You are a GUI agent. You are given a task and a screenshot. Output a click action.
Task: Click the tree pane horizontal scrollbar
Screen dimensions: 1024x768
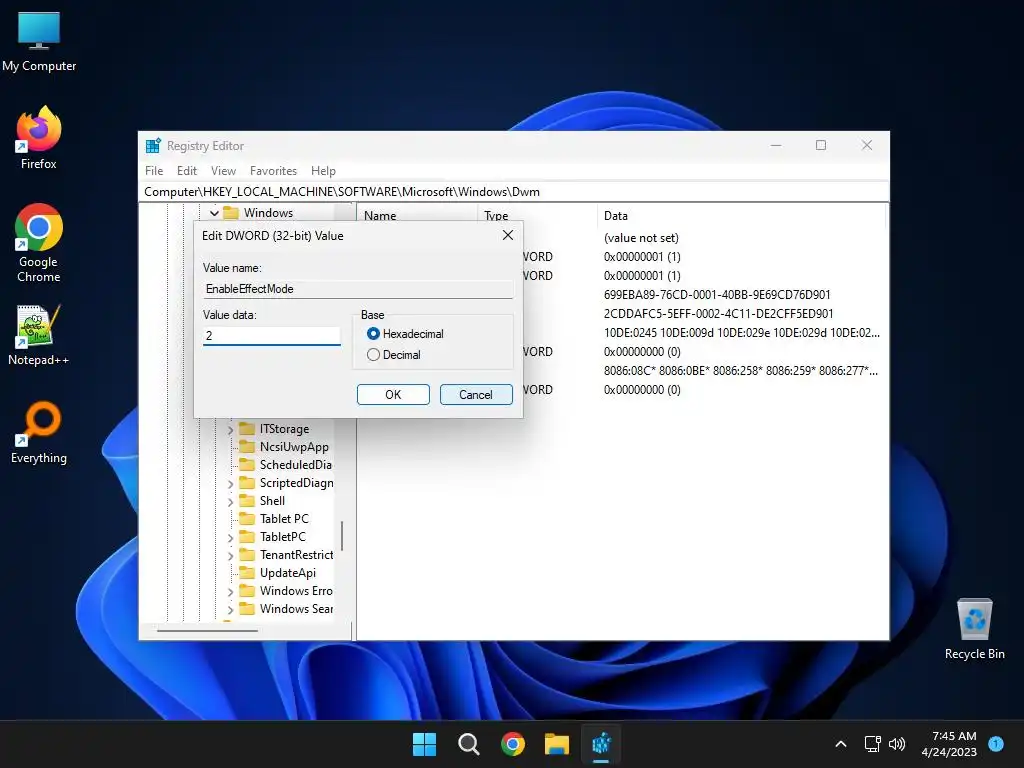tap(208, 631)
